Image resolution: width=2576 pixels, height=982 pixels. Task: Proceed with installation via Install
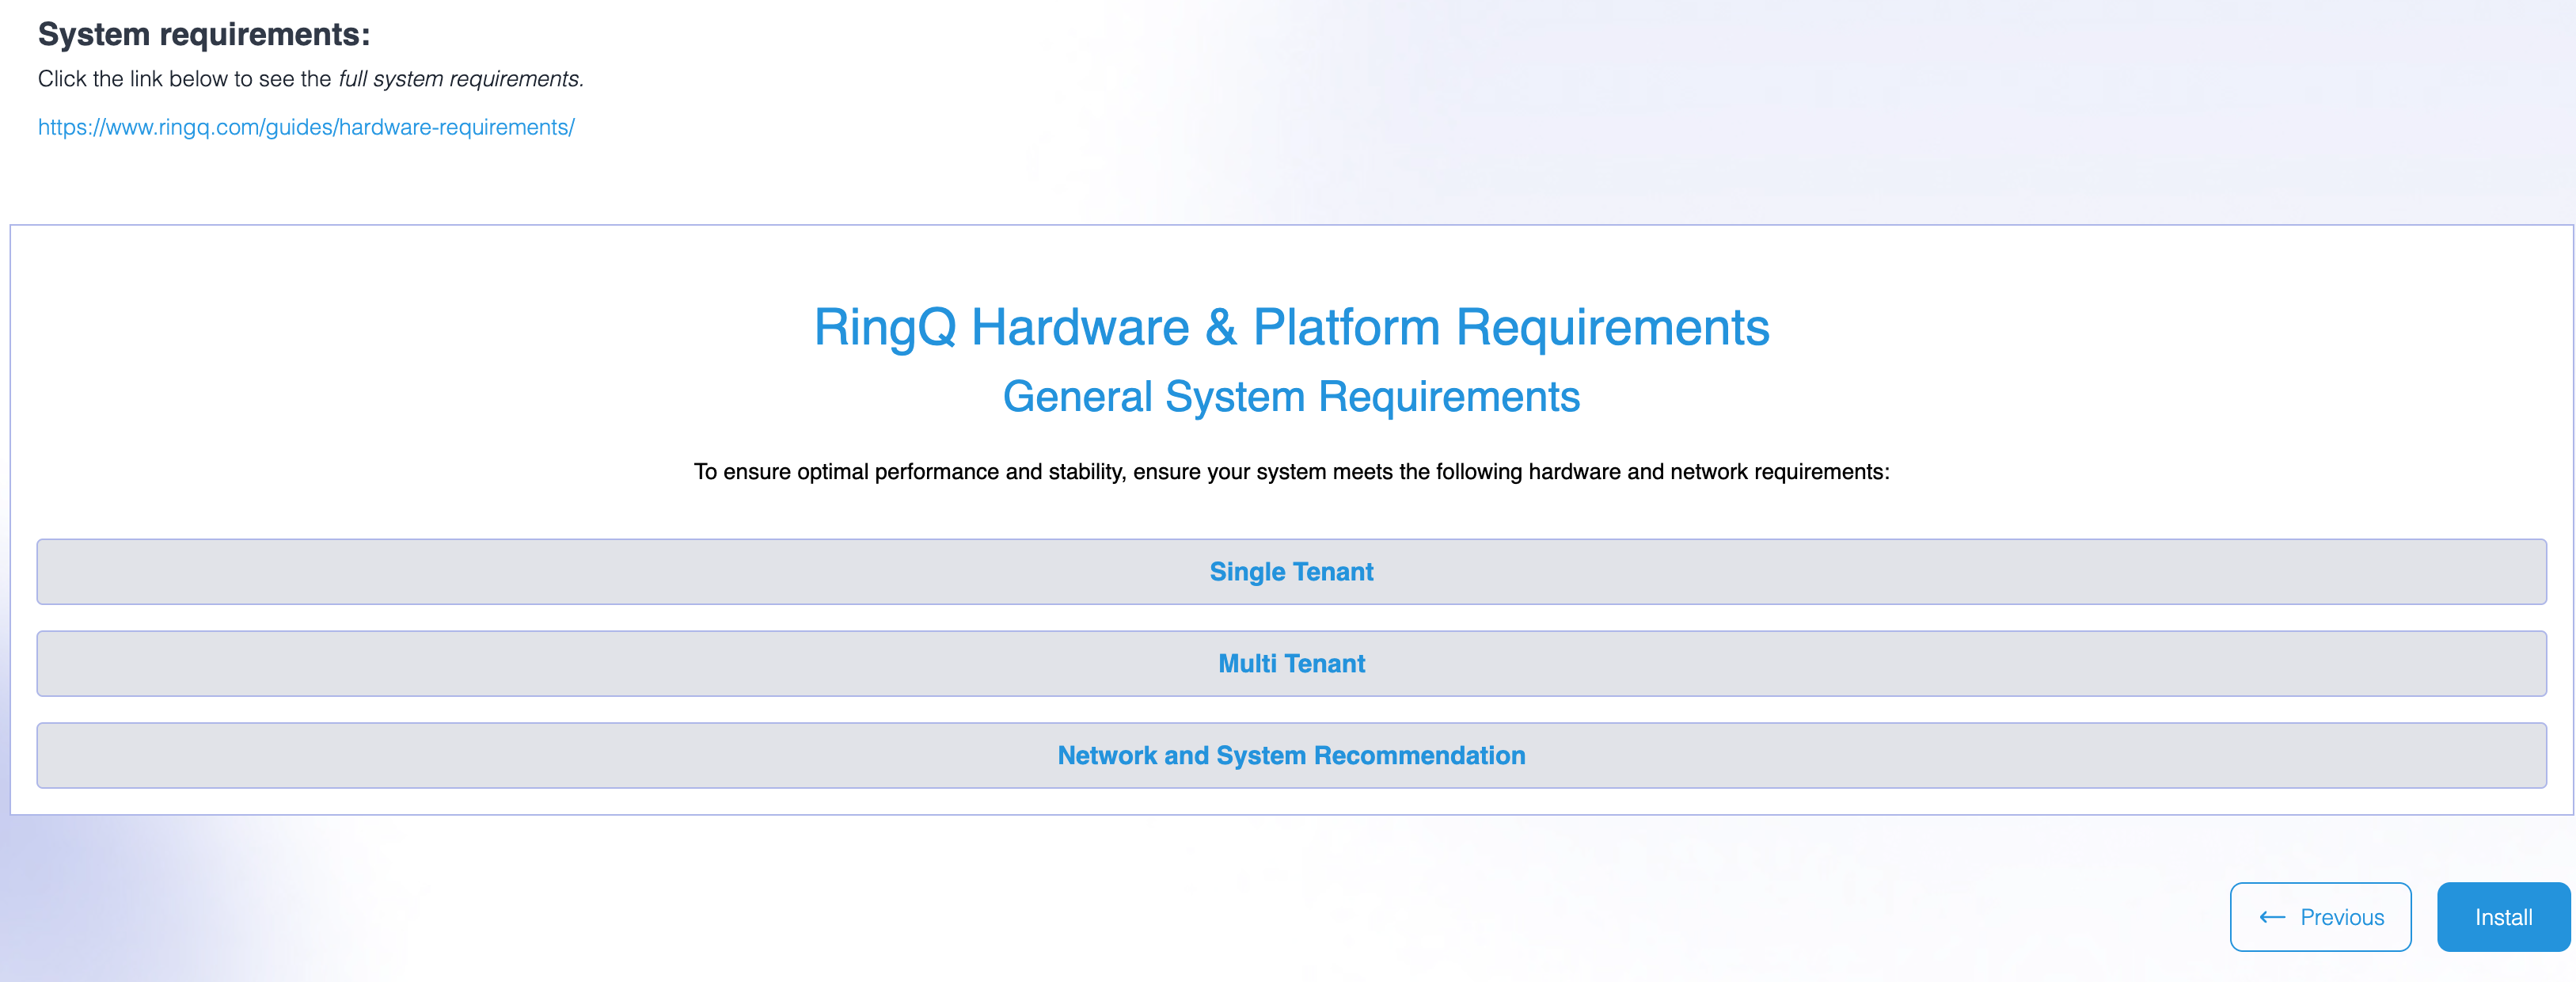[2501, 916]
